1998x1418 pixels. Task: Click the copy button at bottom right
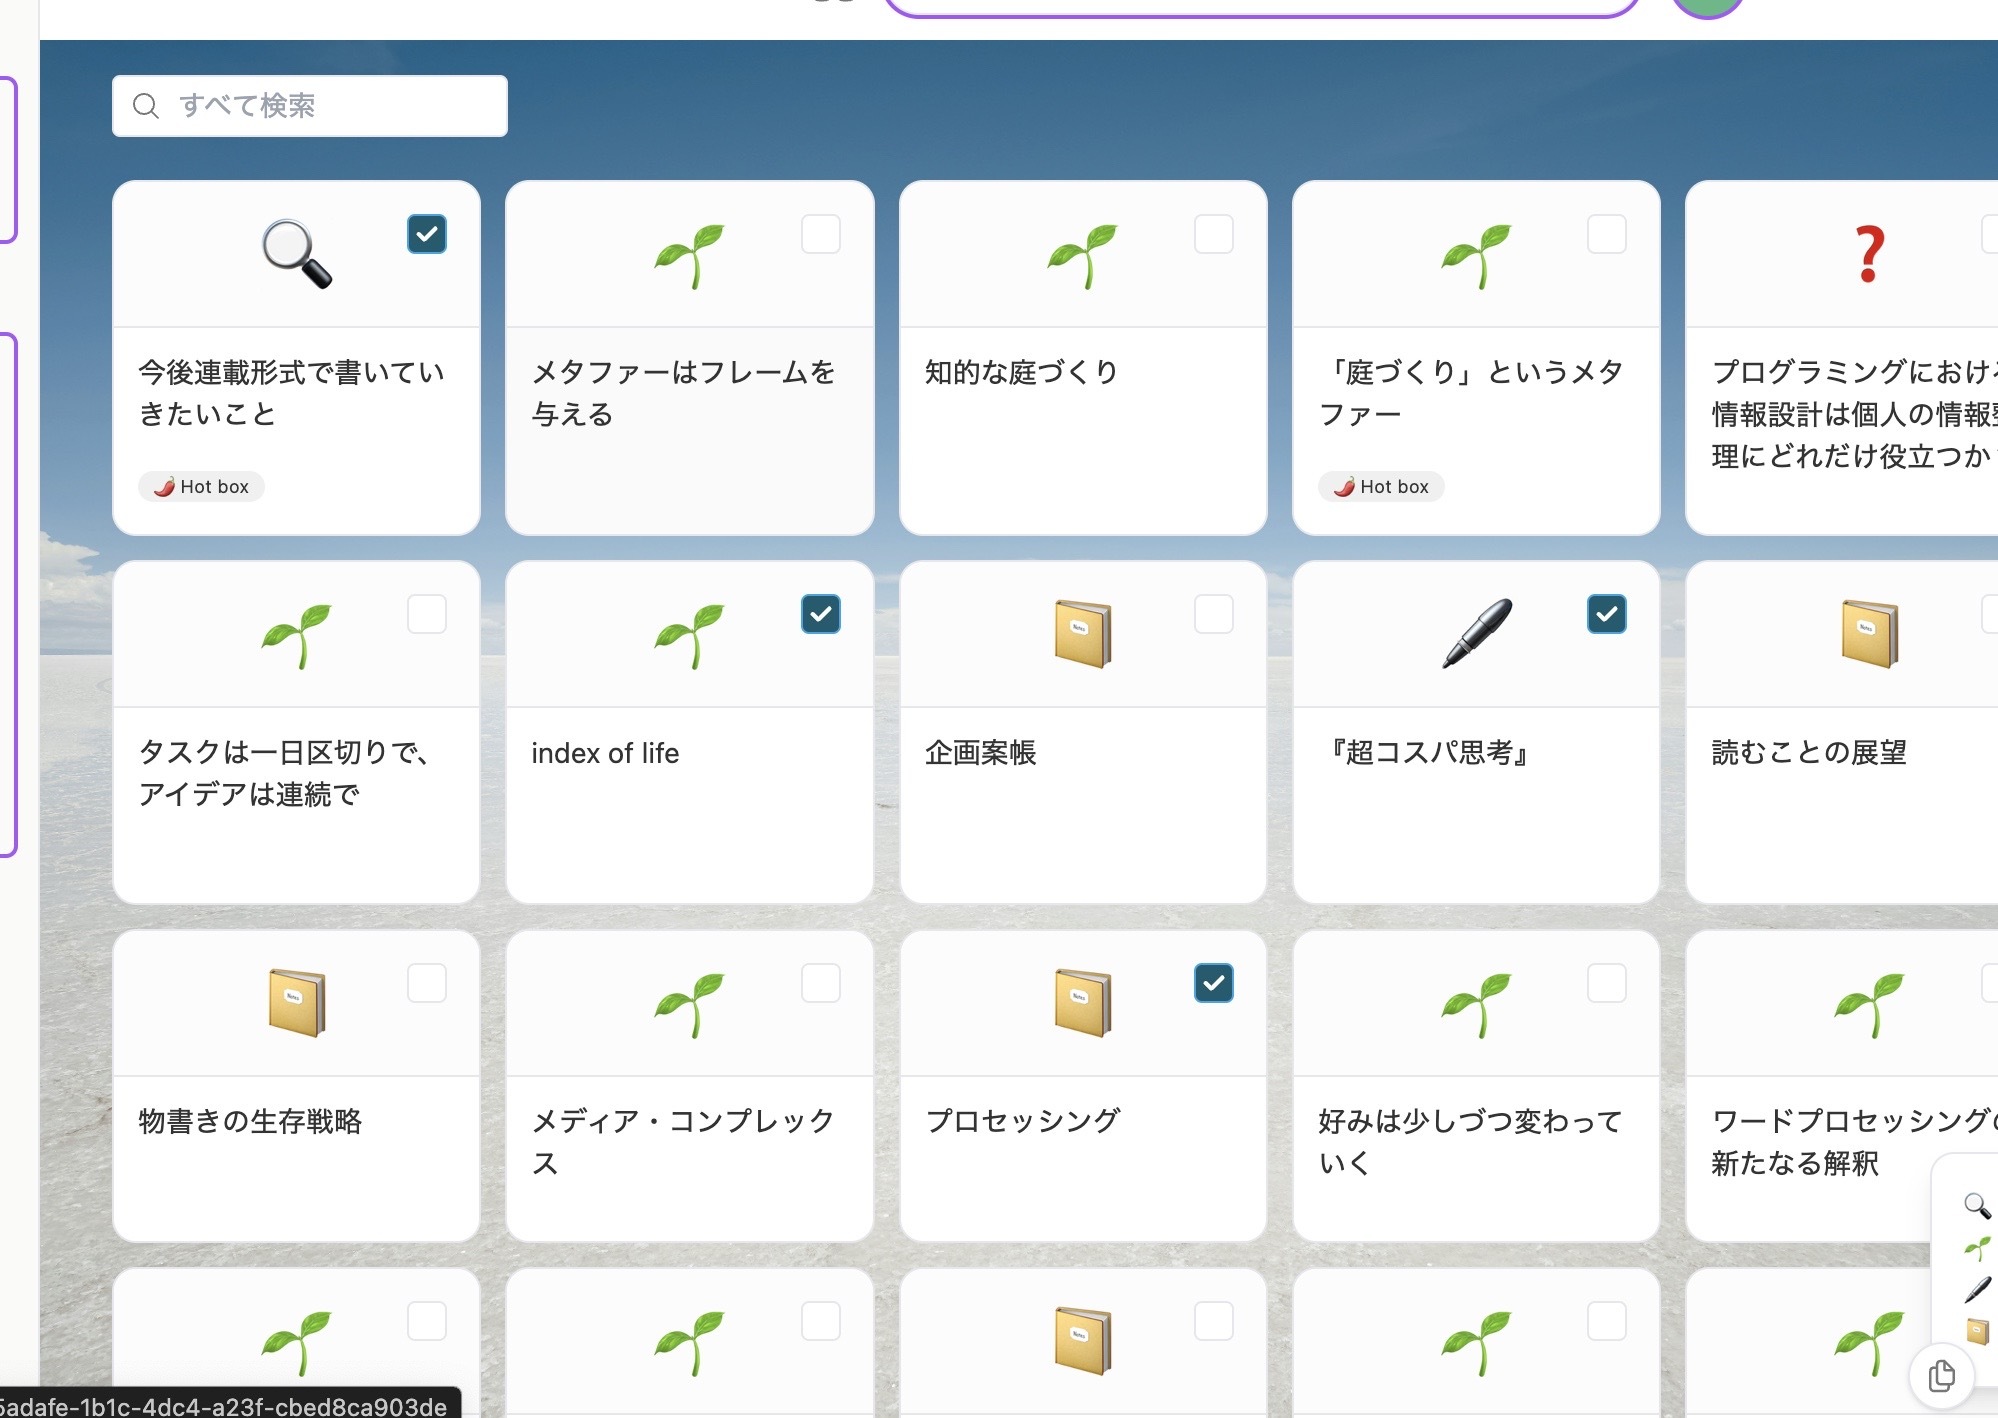tap(1941, 1375)
